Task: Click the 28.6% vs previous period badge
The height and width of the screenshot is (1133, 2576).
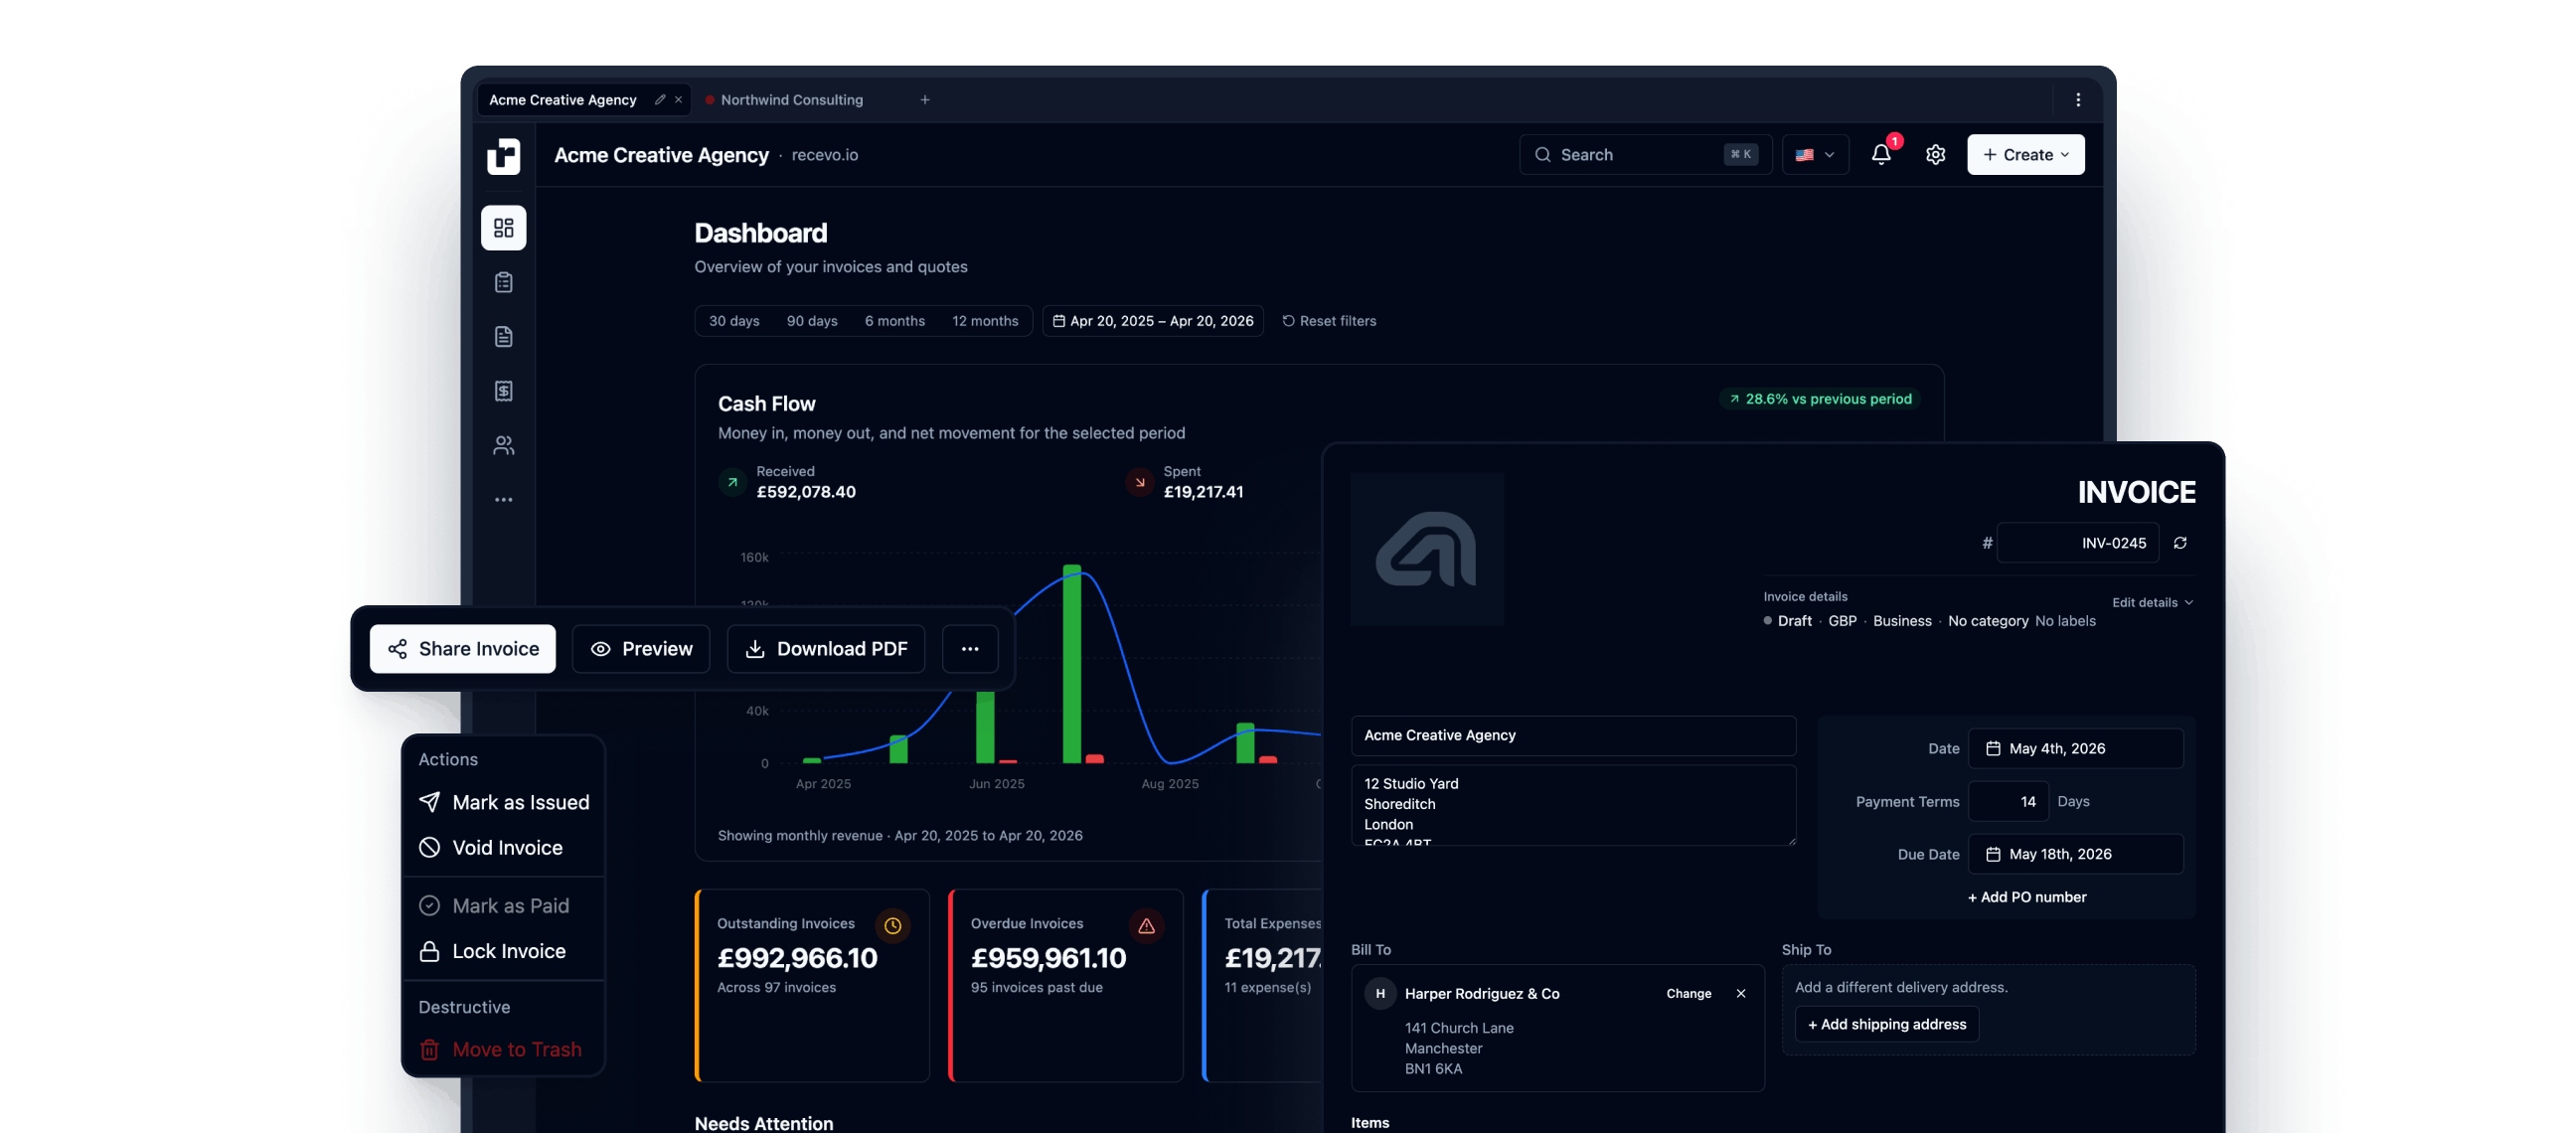Action: (x=1819, y=398)
